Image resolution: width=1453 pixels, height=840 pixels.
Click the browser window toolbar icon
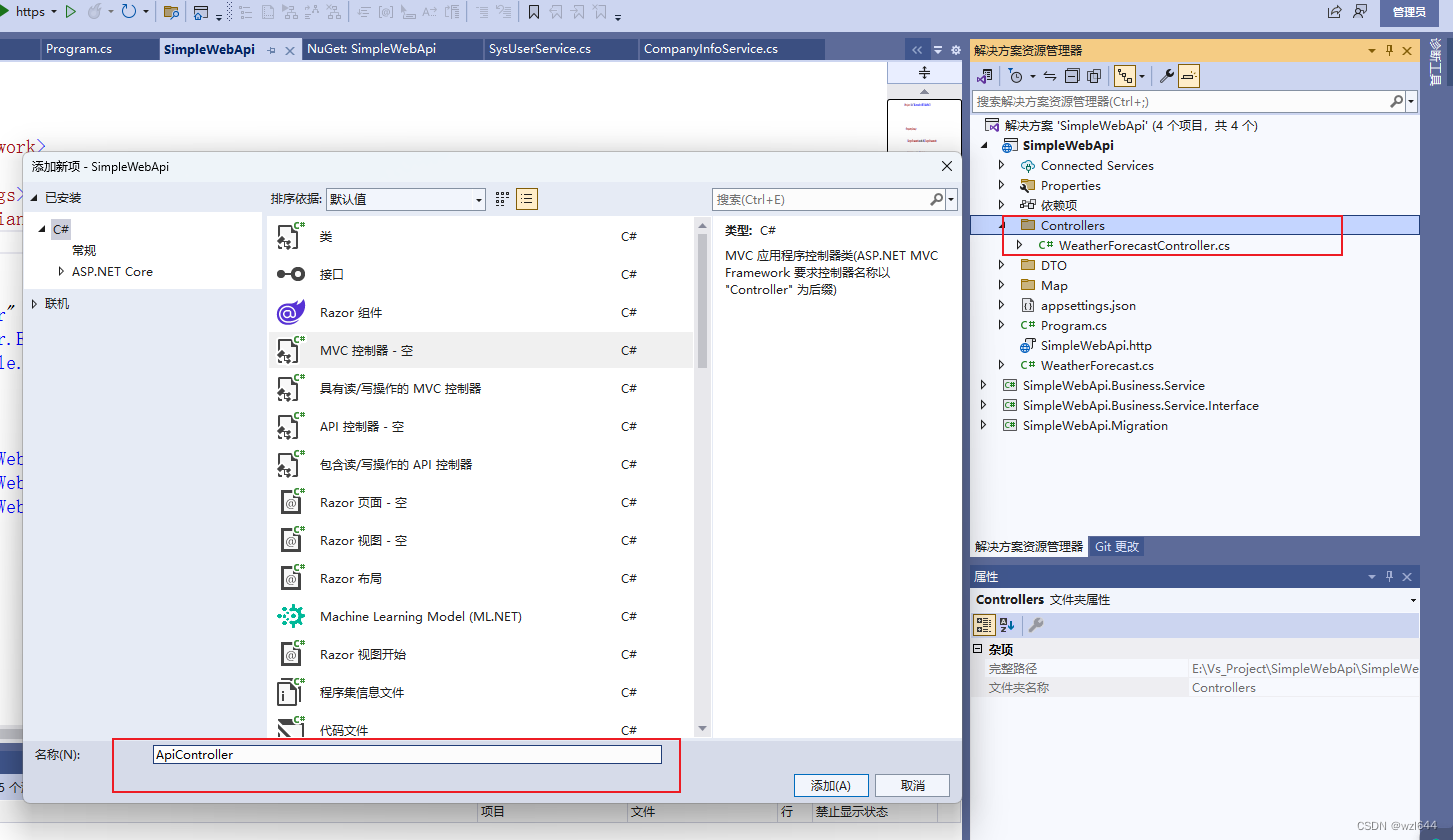click(x=201, y=12)
